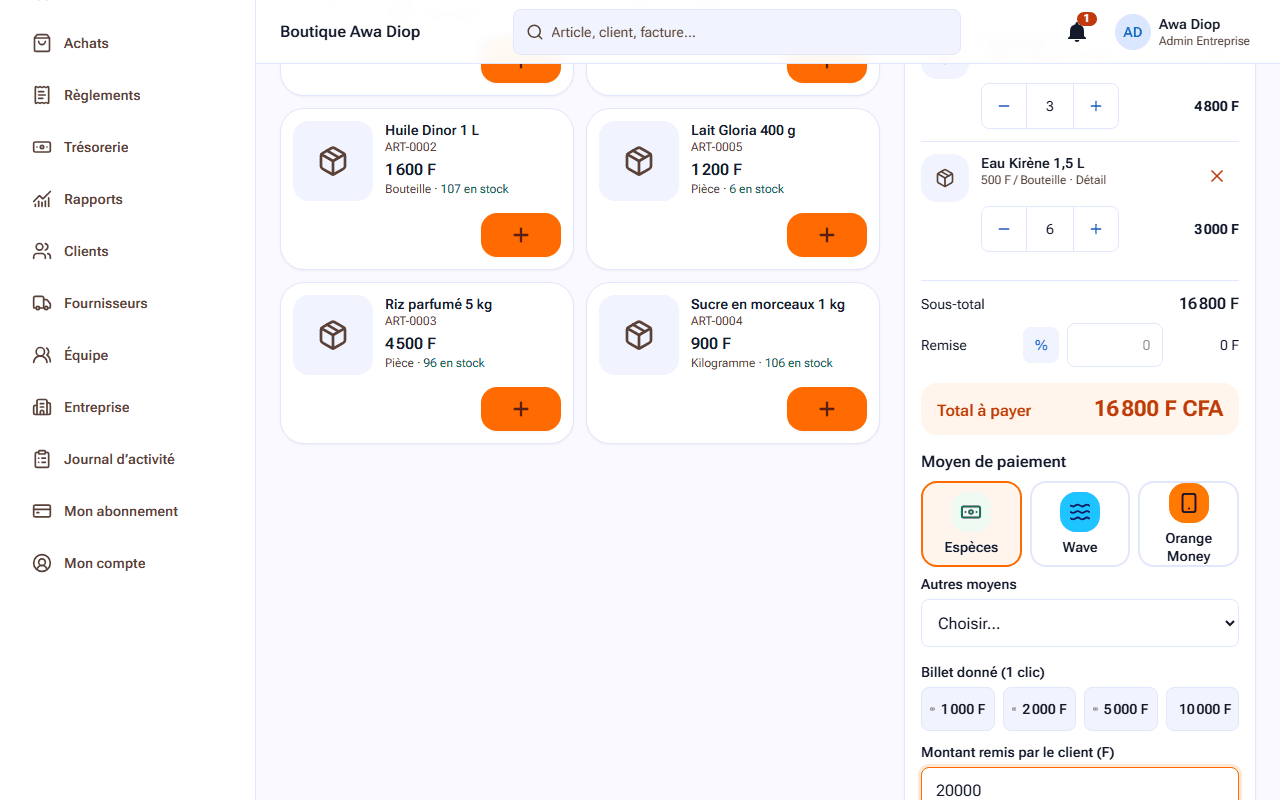Click the Huile Dinor product box icon
Viewport: 1280px width, 800px height.
tap(333, 161)
